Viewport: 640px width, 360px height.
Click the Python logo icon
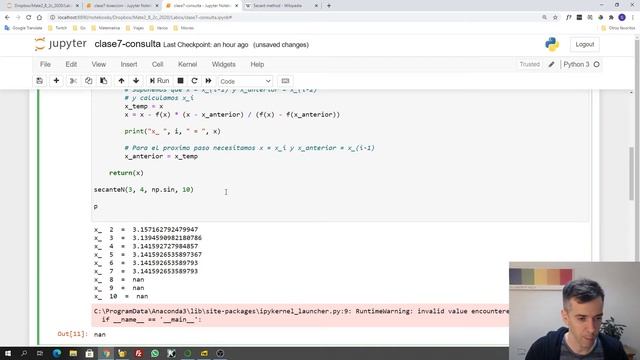tap(552, 44)
